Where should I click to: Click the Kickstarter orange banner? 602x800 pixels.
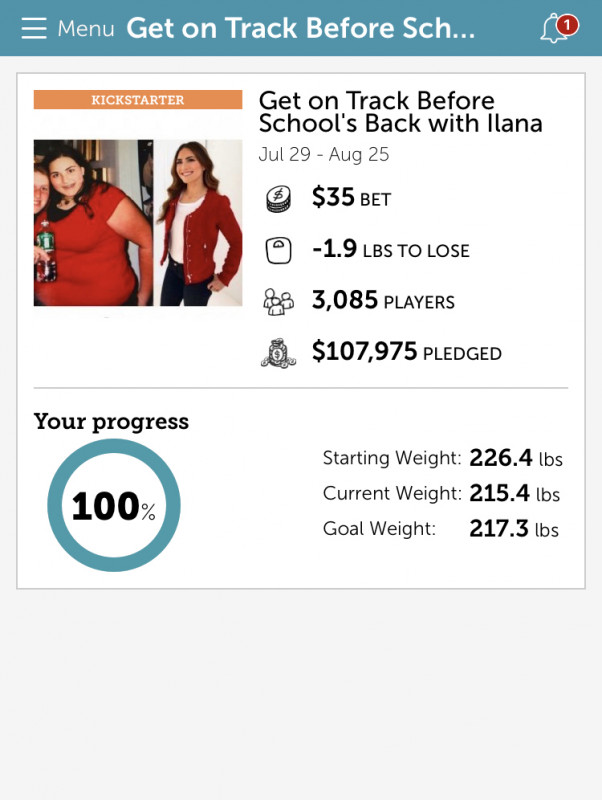click(138, 99)
